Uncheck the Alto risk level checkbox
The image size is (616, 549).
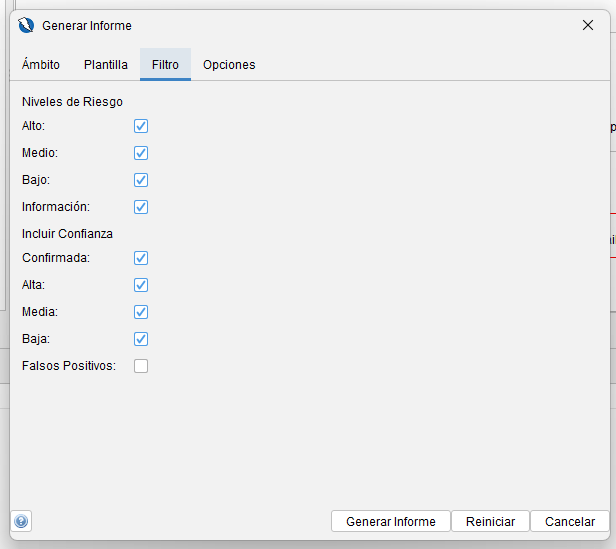coord(141,126)
